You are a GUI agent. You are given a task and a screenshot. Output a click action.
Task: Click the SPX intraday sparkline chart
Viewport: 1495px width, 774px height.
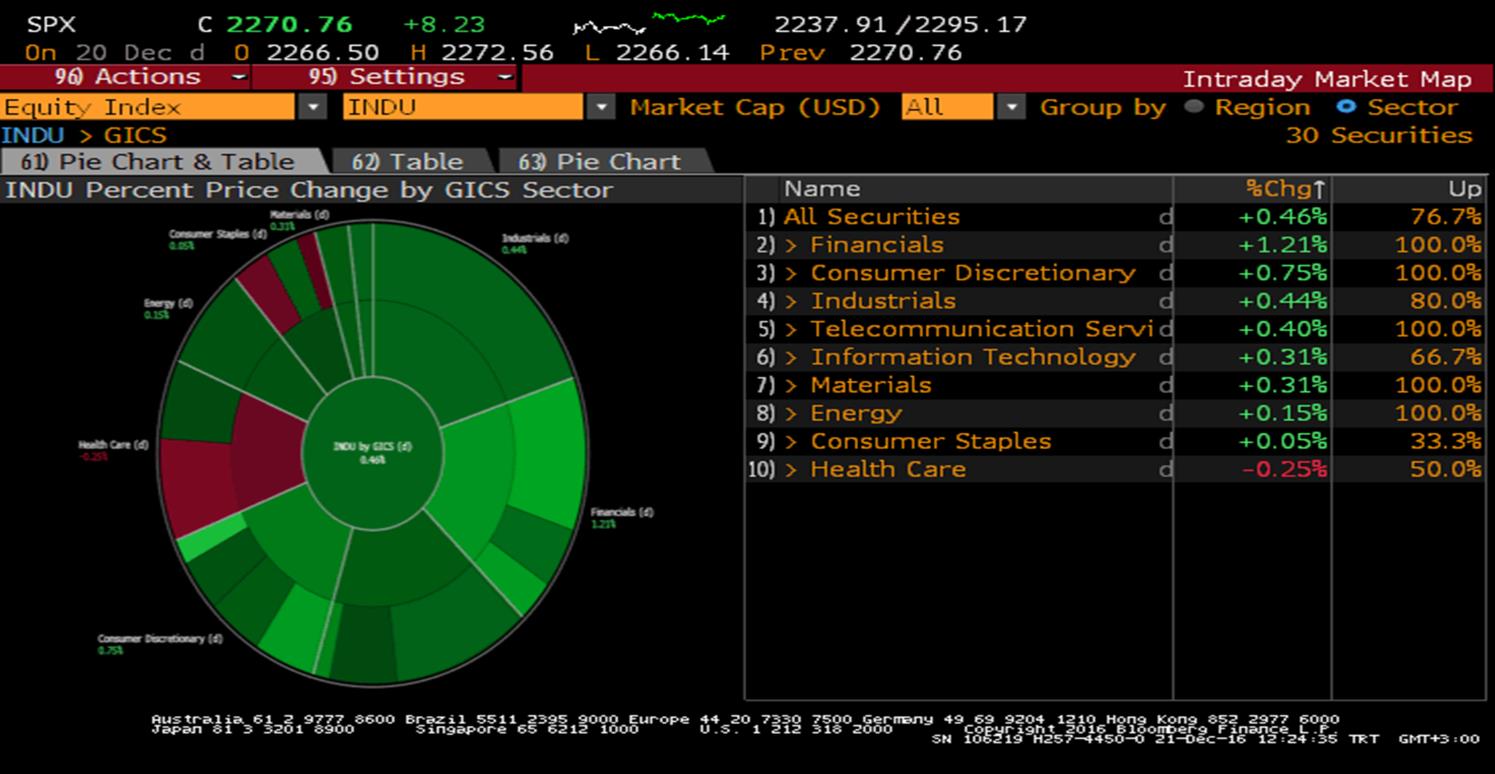(650, 22)
